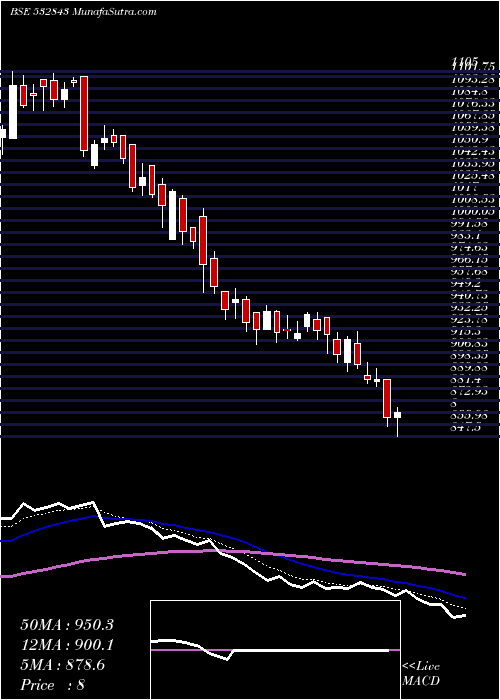Click the 12MA : 900.1 readout

[x=67, y=645]
